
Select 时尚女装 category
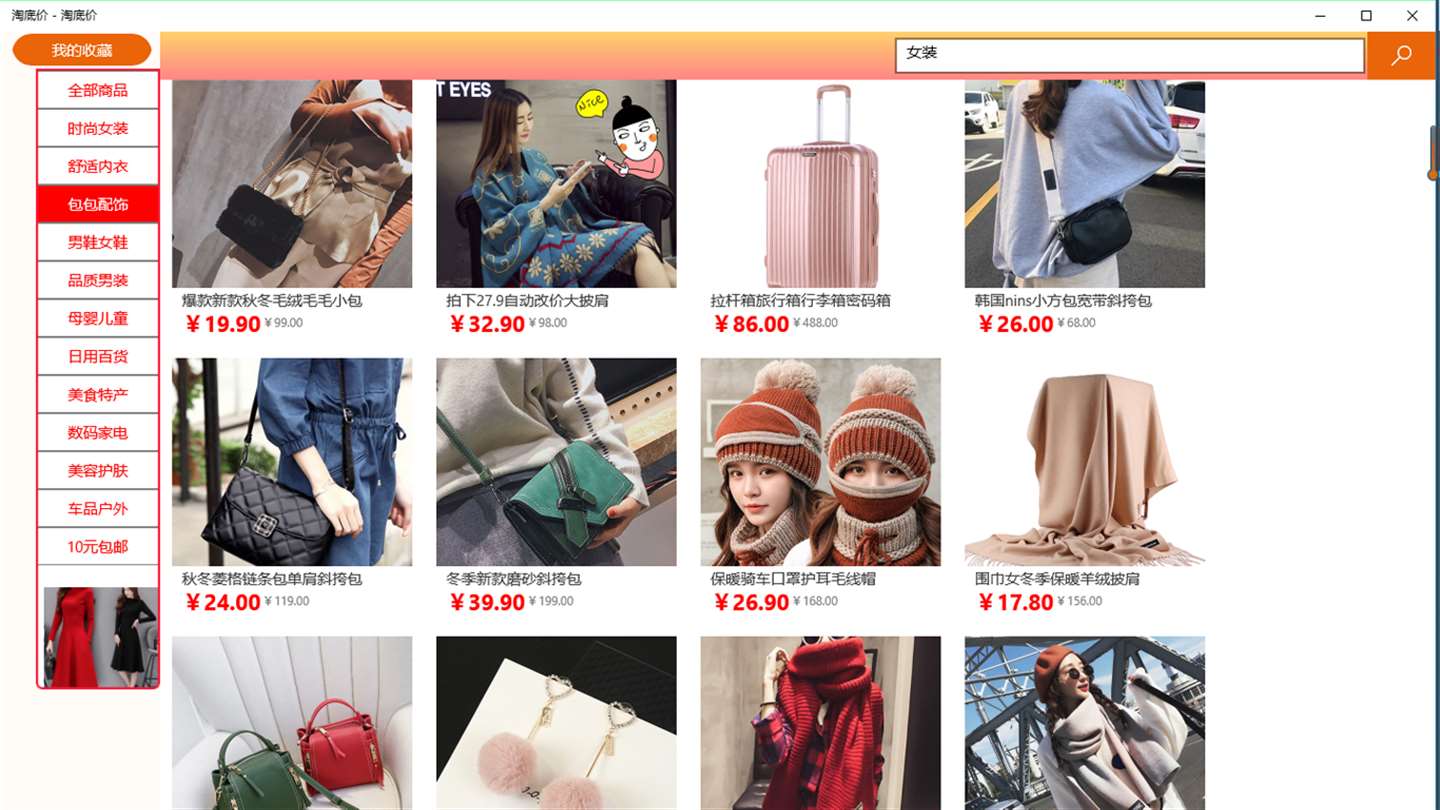(x=98, y=128)
